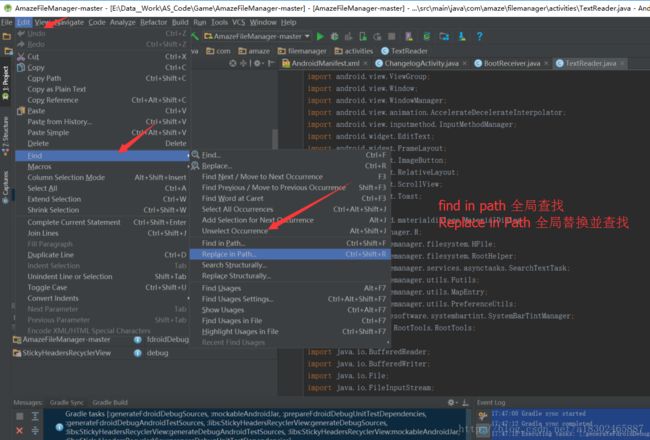Click project pane gear settings icon
The height and width of the screenshot is (440, 650).
pos(257,63)
